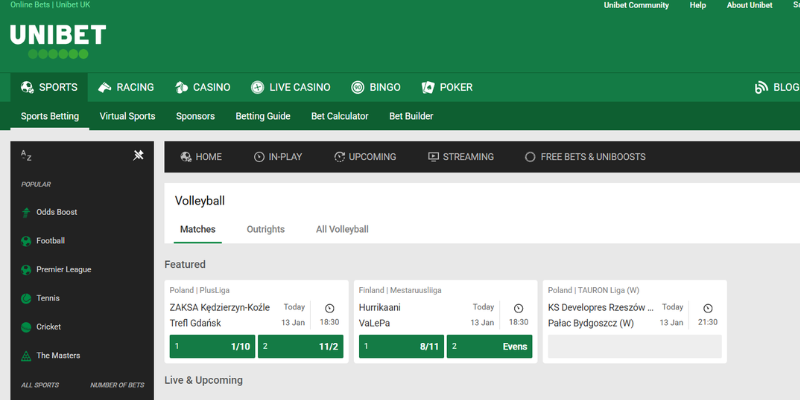Viewport: 800px width, 400px height.
Task: Open the Bet Calculator
Action: tap(340, 116)
